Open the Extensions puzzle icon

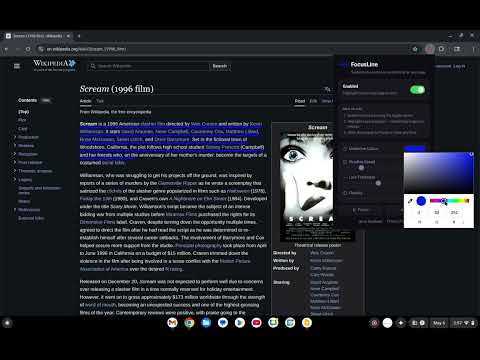click(442, 49)
